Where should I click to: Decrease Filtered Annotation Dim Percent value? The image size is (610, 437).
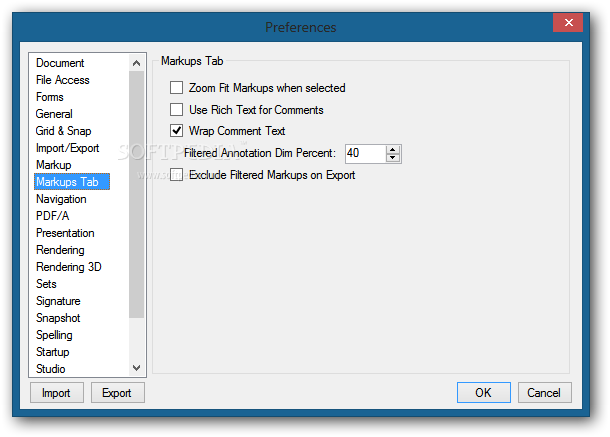pos(393,158)
